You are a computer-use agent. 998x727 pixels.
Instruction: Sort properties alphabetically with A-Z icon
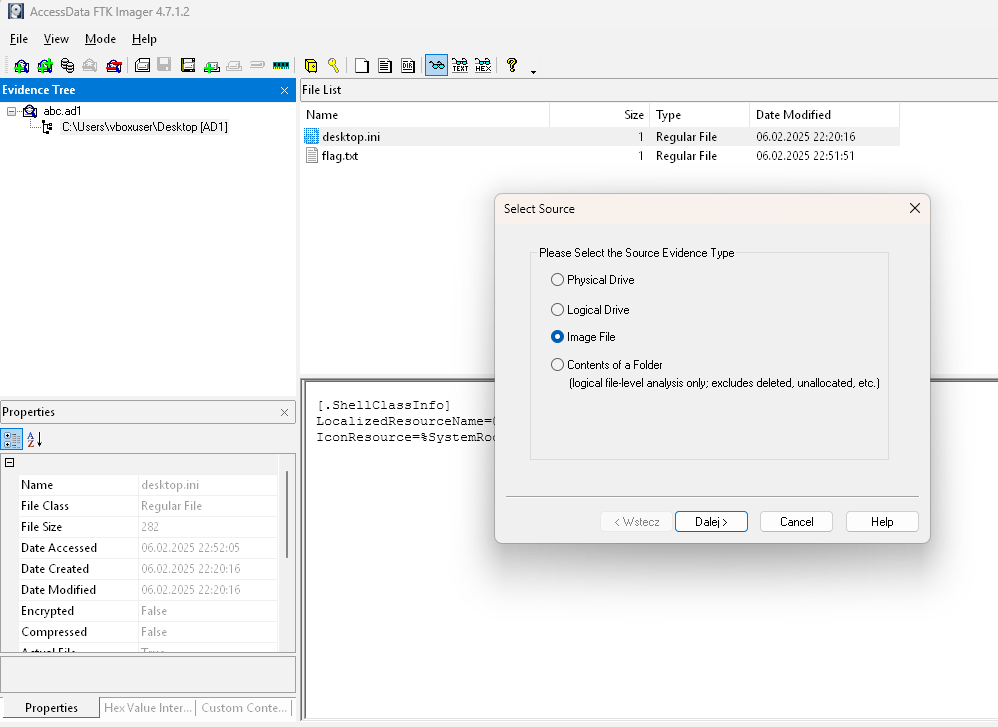(x=34, y=439)
